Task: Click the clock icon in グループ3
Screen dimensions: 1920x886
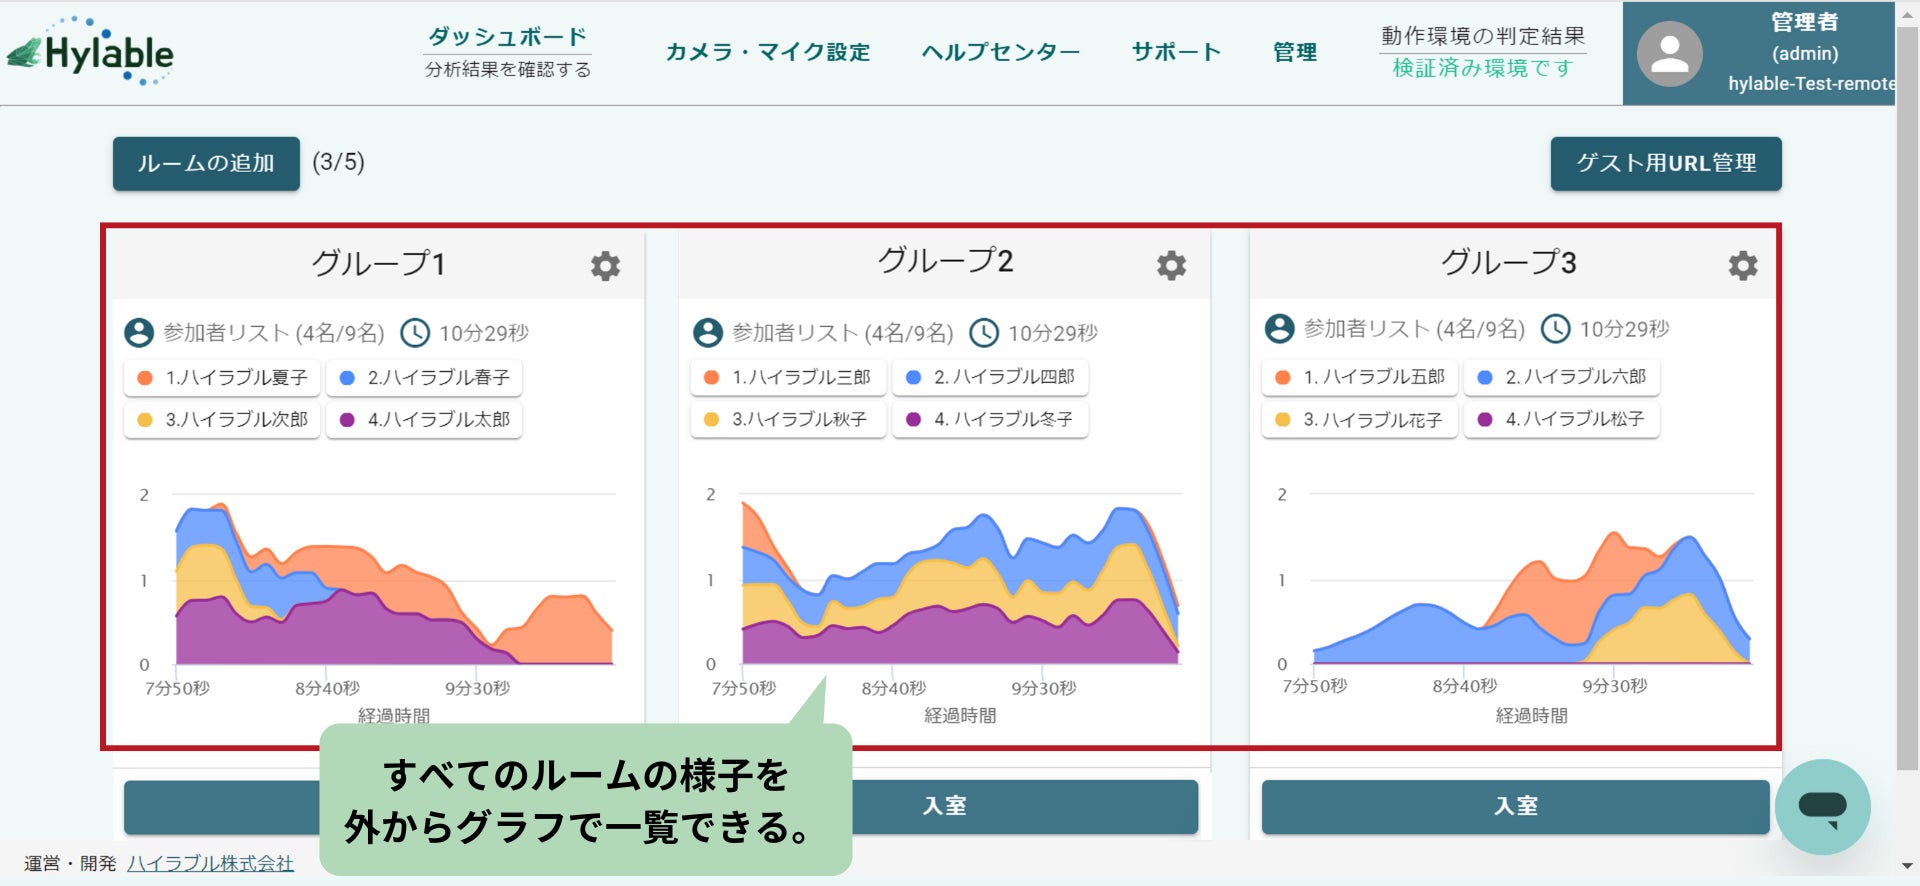Action: click(x=1555, y=328)
